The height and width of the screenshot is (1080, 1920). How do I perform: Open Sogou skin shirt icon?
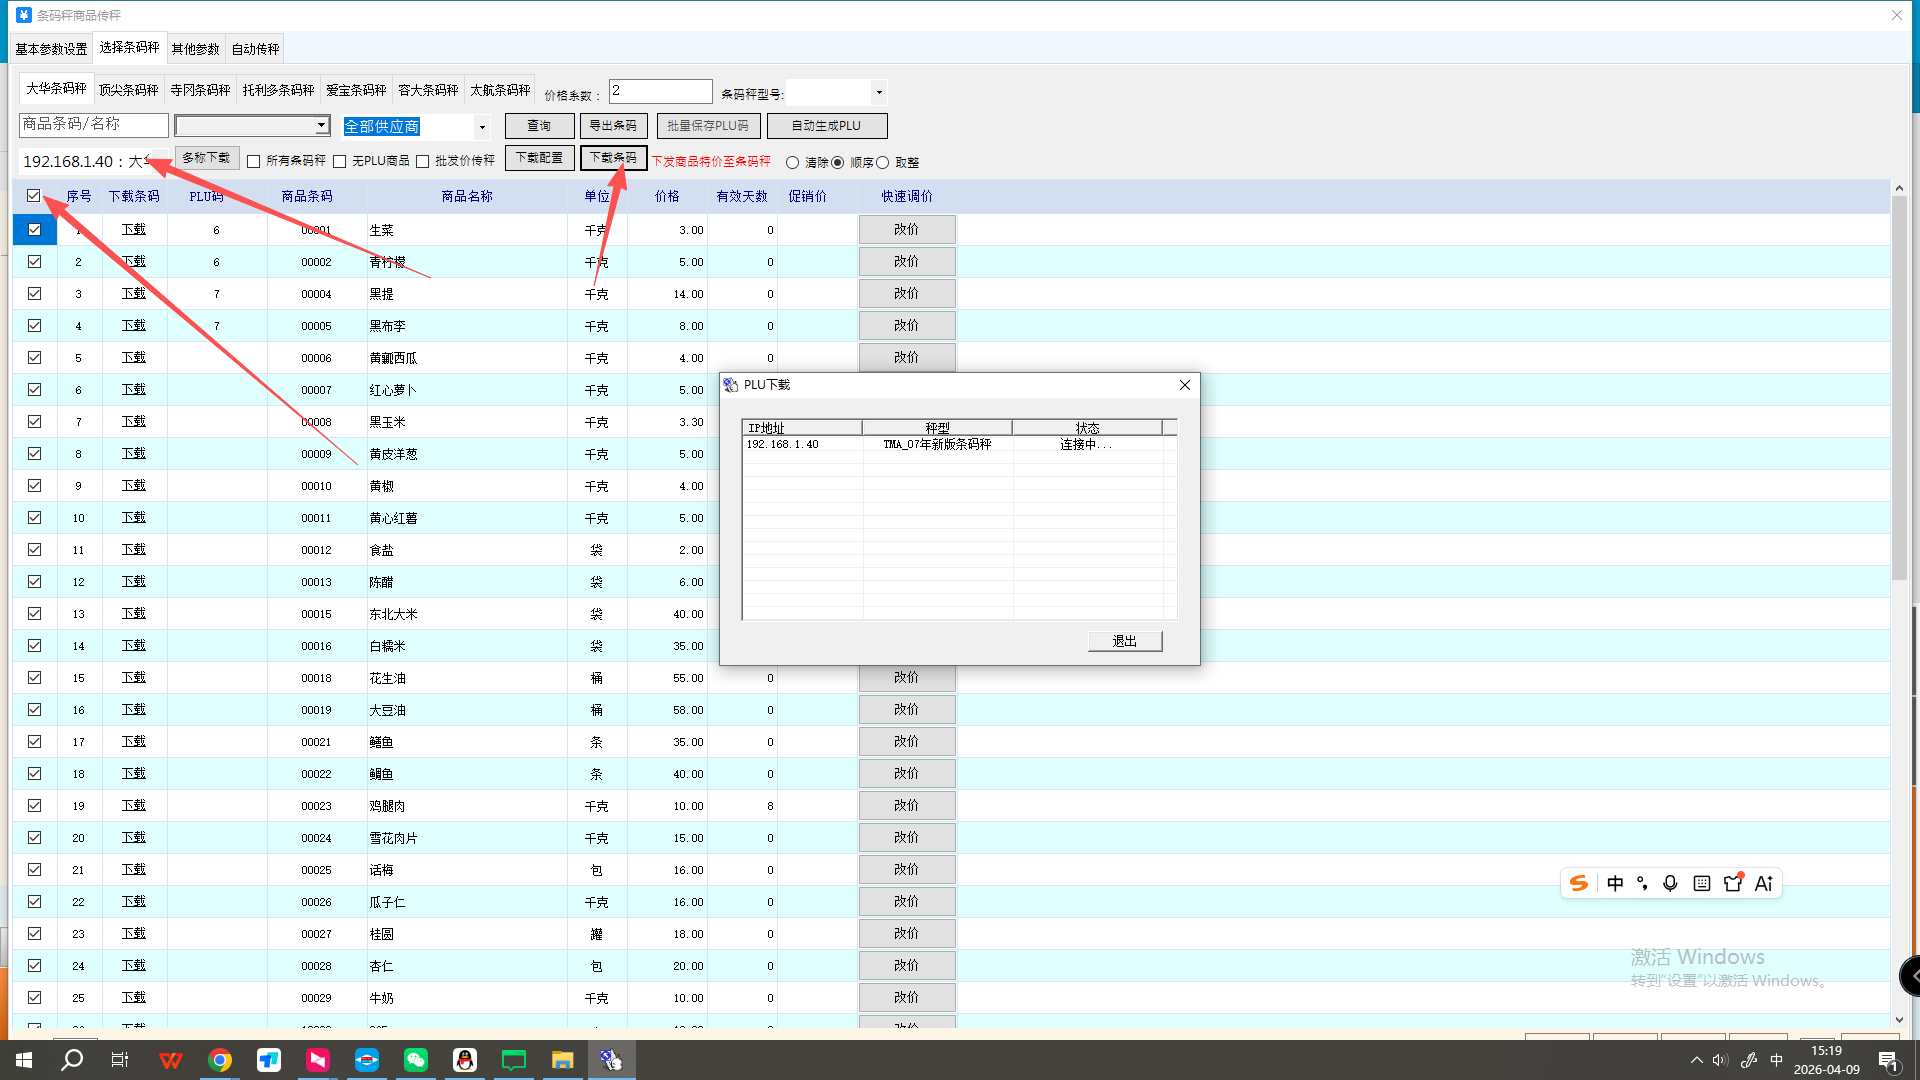(1733, 883)
